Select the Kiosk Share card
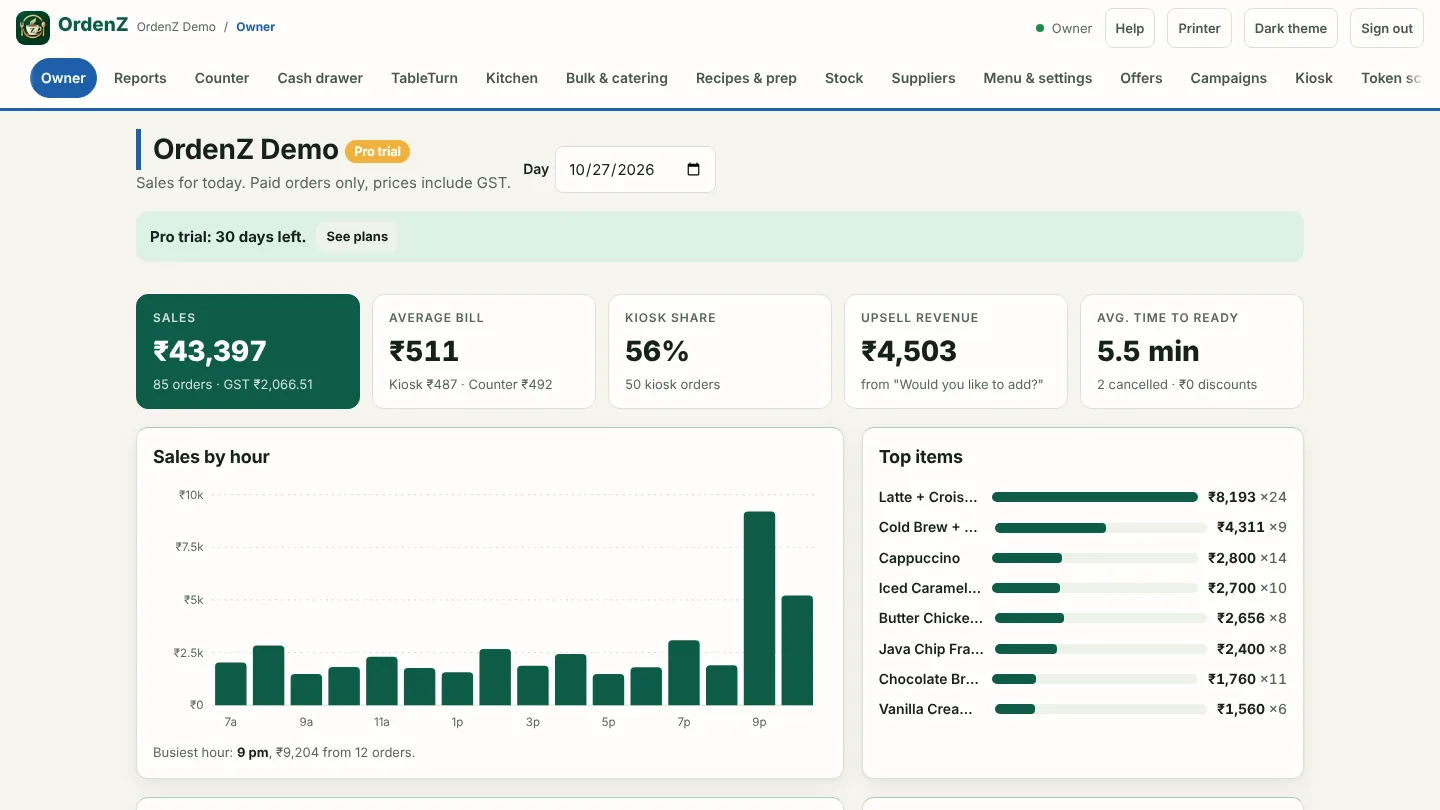The height and width of the screenshot is (810, 1440). click(720, 351)
